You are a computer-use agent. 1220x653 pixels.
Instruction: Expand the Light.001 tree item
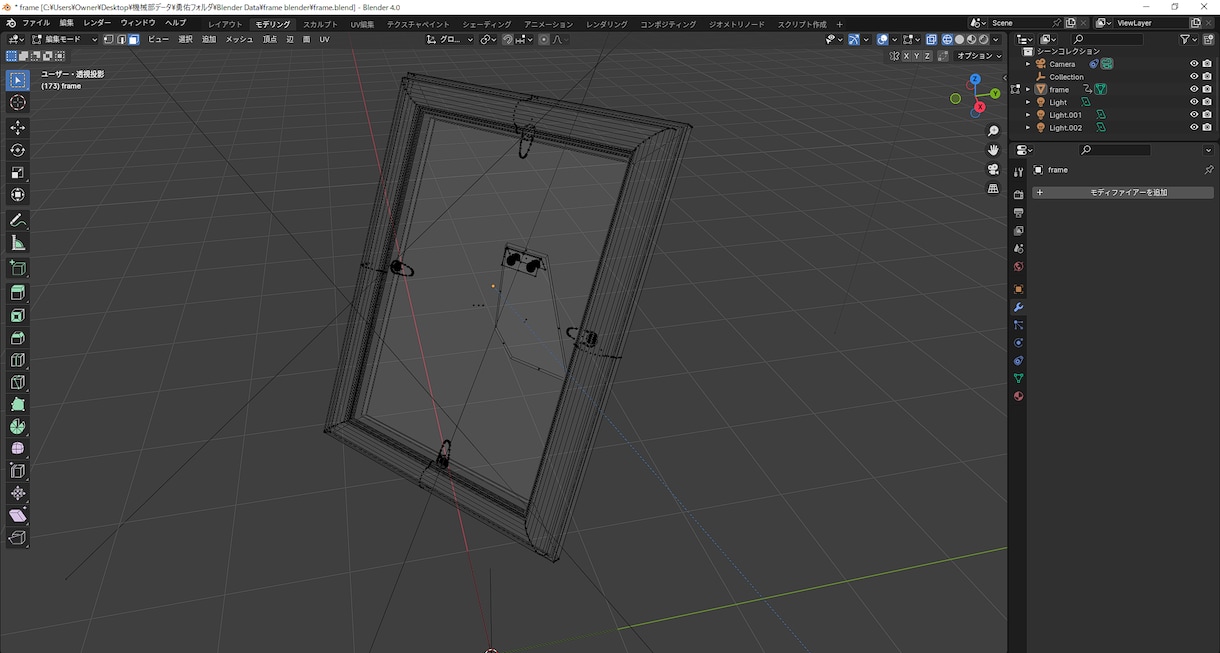coord(1028,115)
